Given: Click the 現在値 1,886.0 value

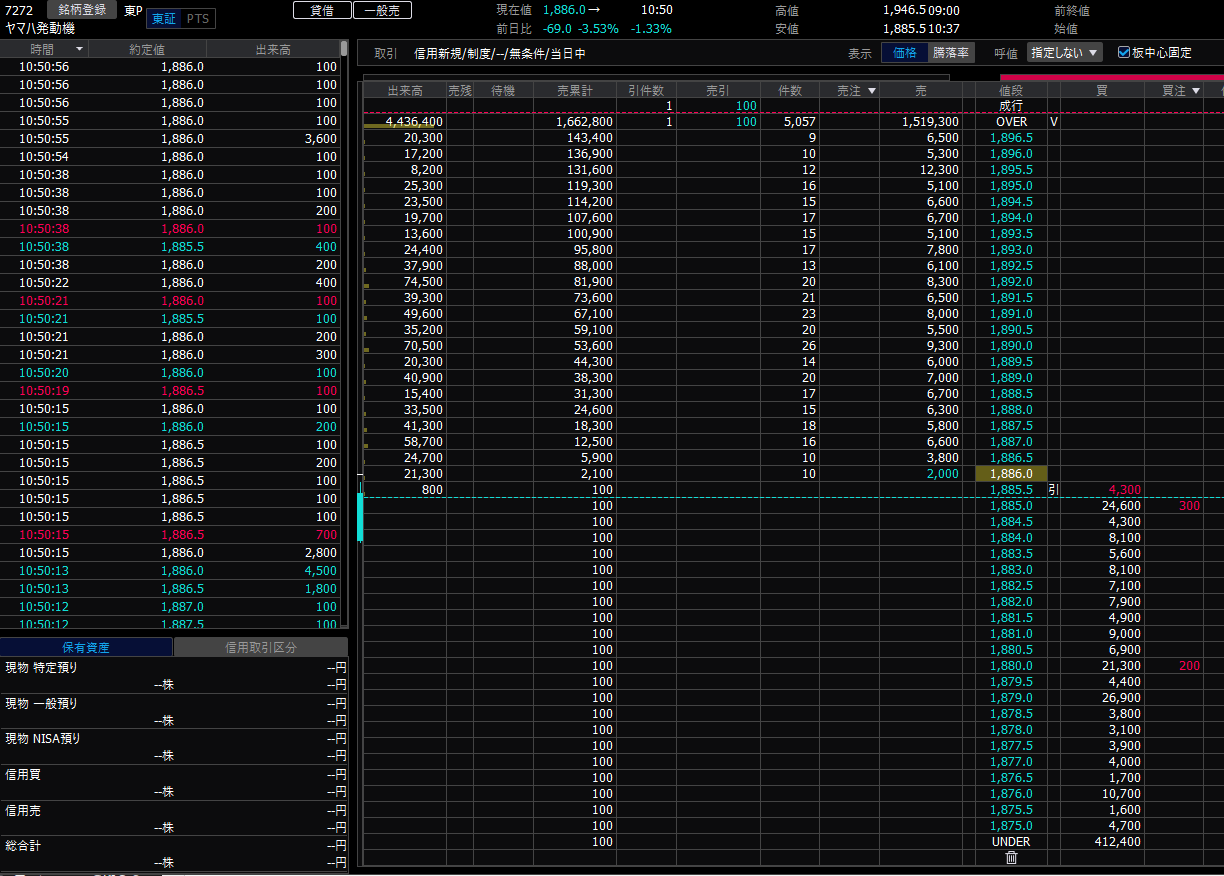Looking at the screenshot, I should tap(564, 10).
